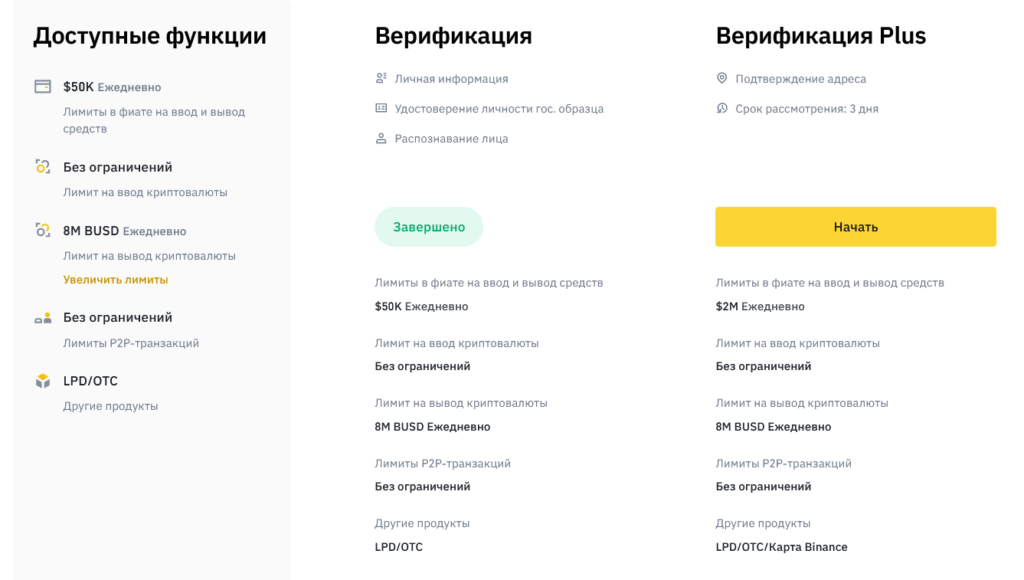The height and width of the screenshot is (580, 1024).
Task: Select the Верификация Plus column header
Action: pyautogui.click(x=820, y=35)
